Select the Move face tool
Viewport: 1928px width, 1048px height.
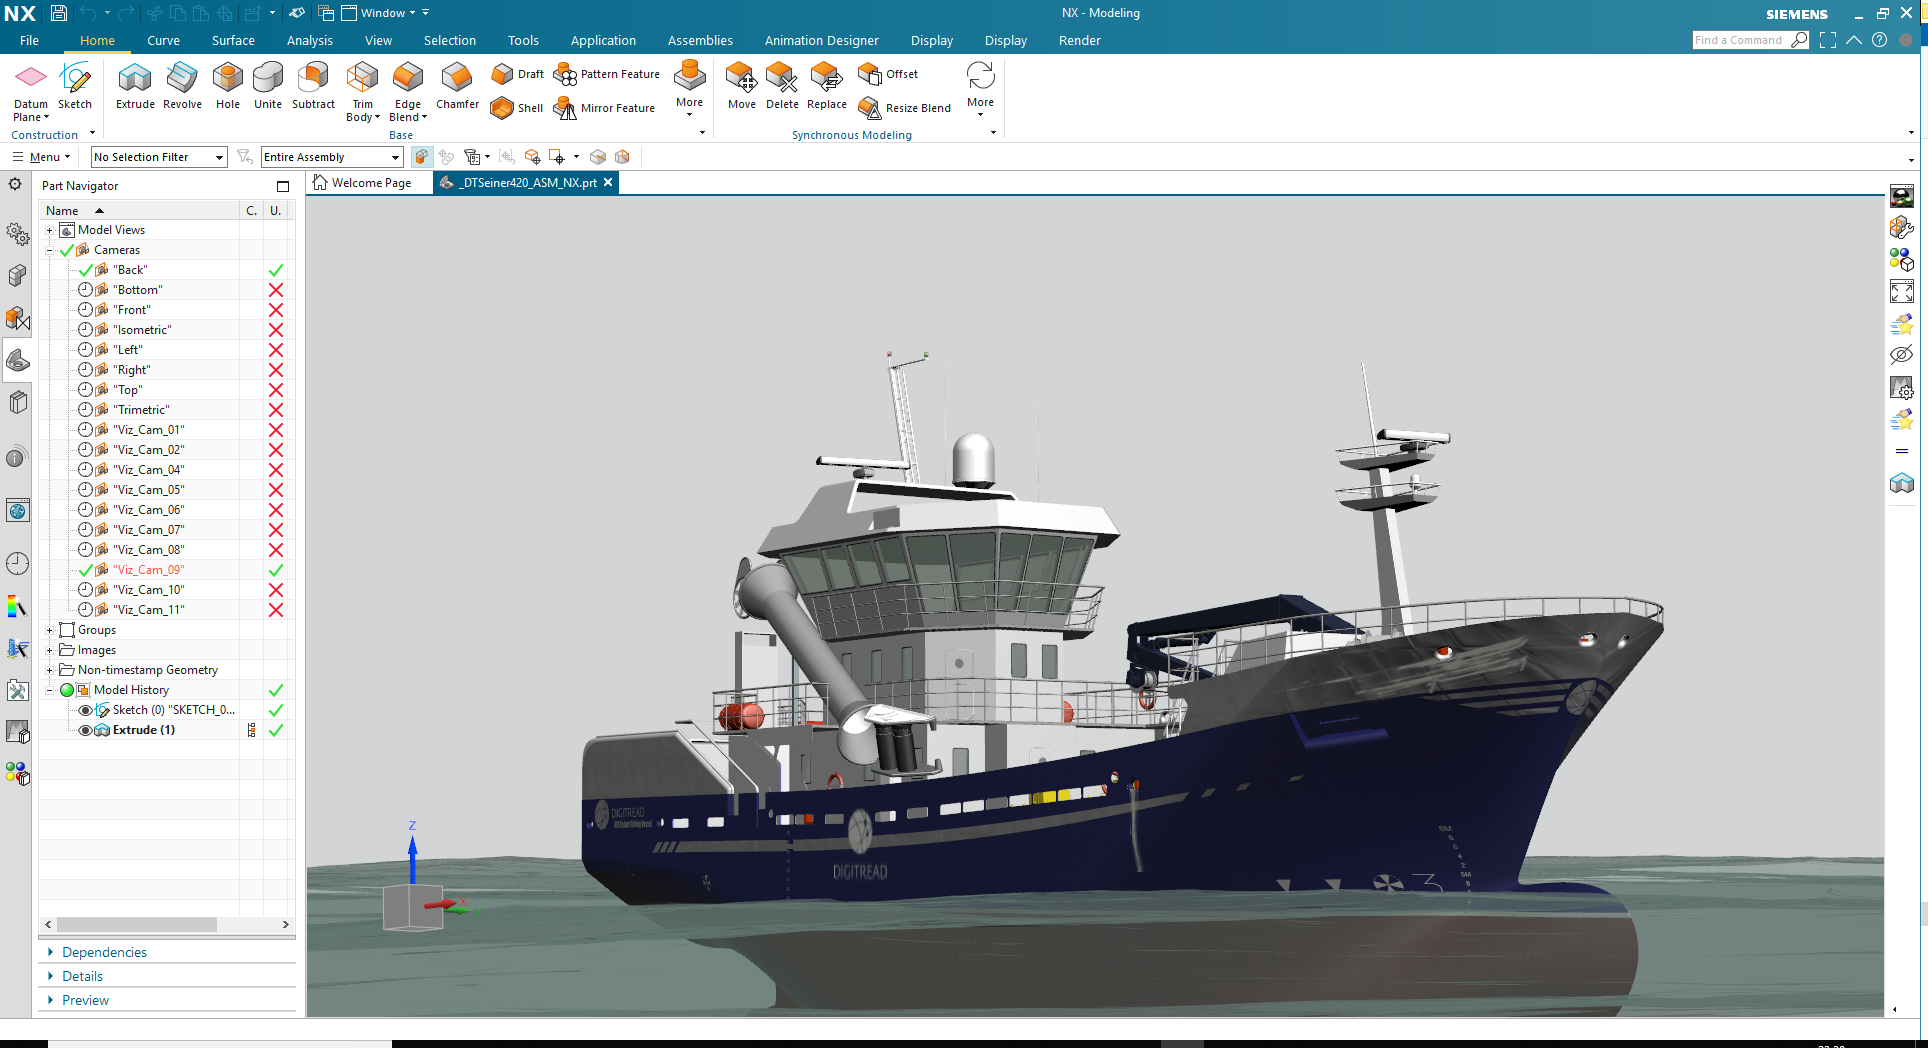pos(741,80)
